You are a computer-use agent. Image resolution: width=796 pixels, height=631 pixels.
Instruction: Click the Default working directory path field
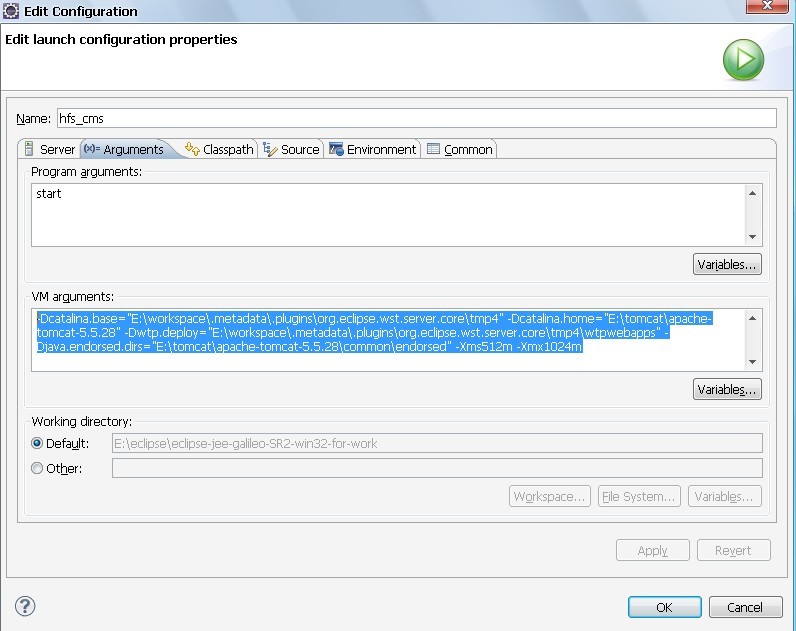click(x=437, y=443)
